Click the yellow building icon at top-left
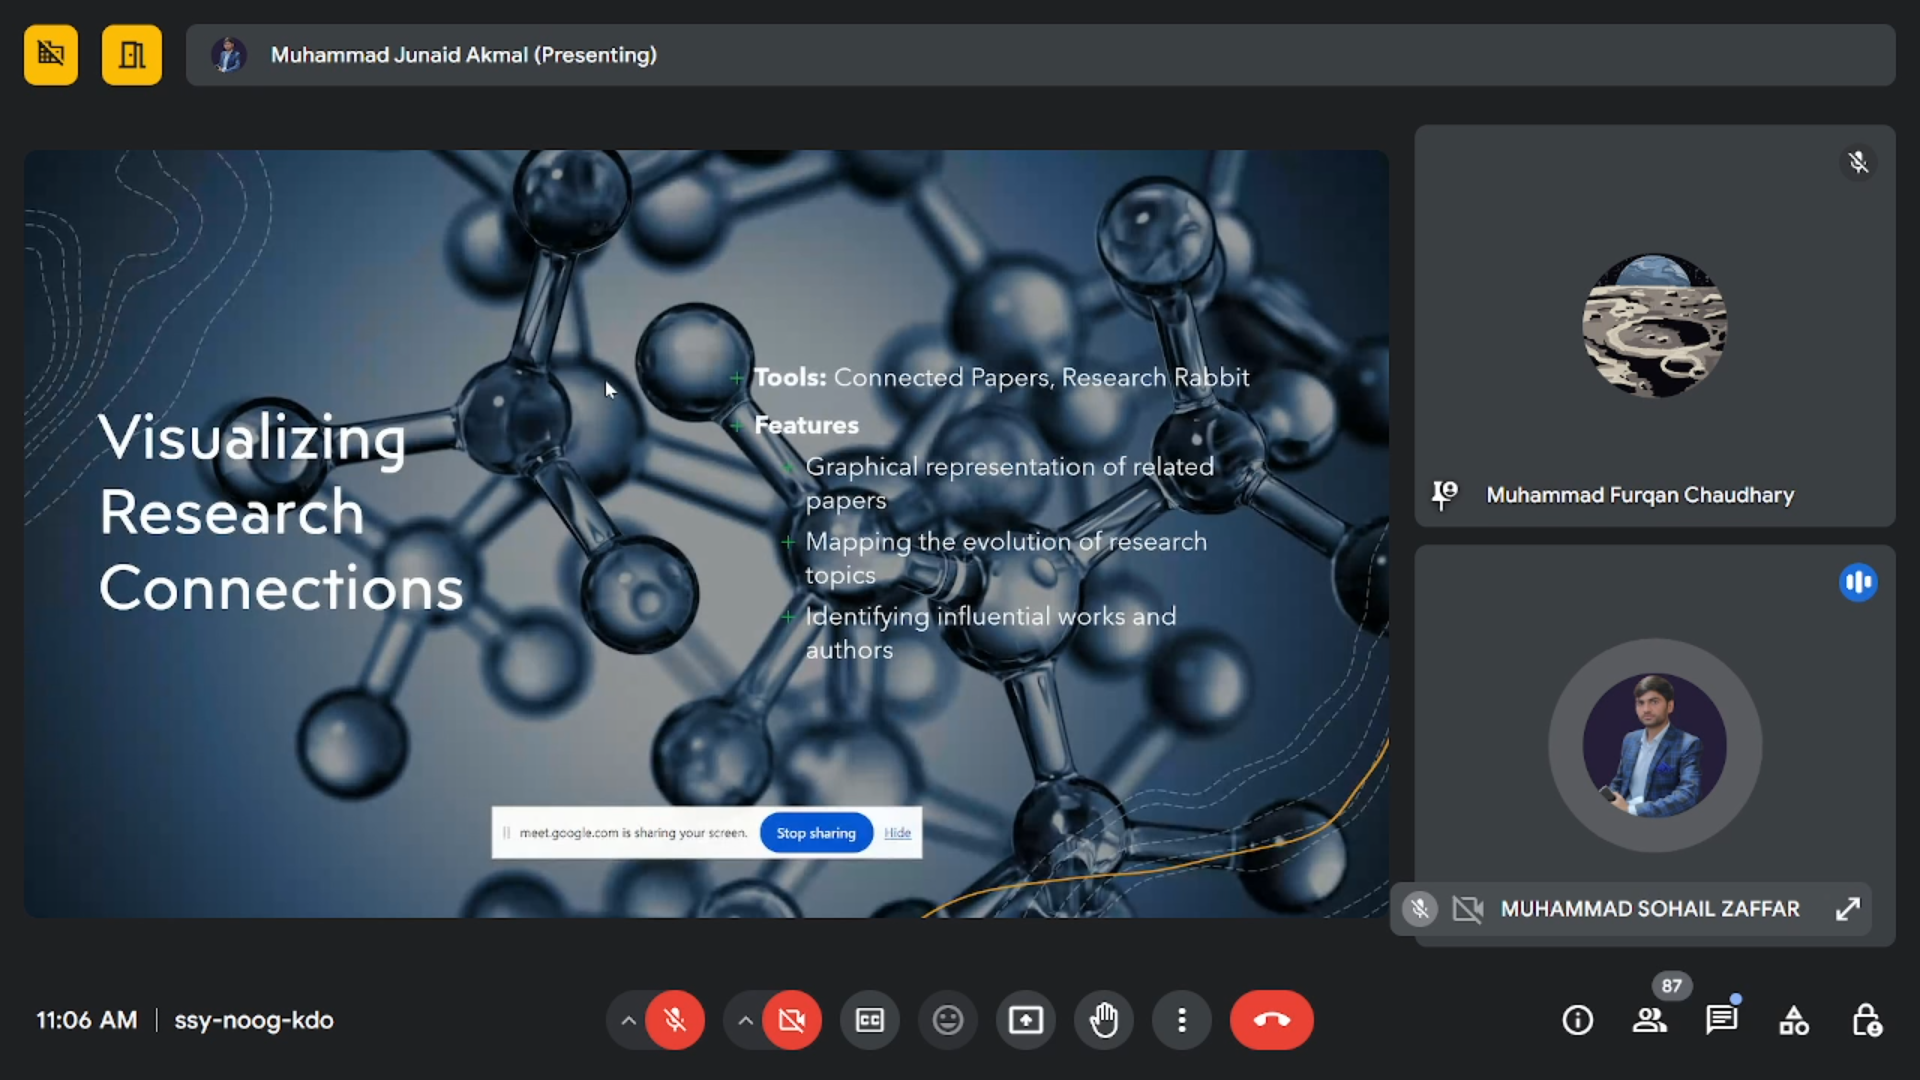Viewport: 1920px width, 1080px height. [x=132, y=55]
